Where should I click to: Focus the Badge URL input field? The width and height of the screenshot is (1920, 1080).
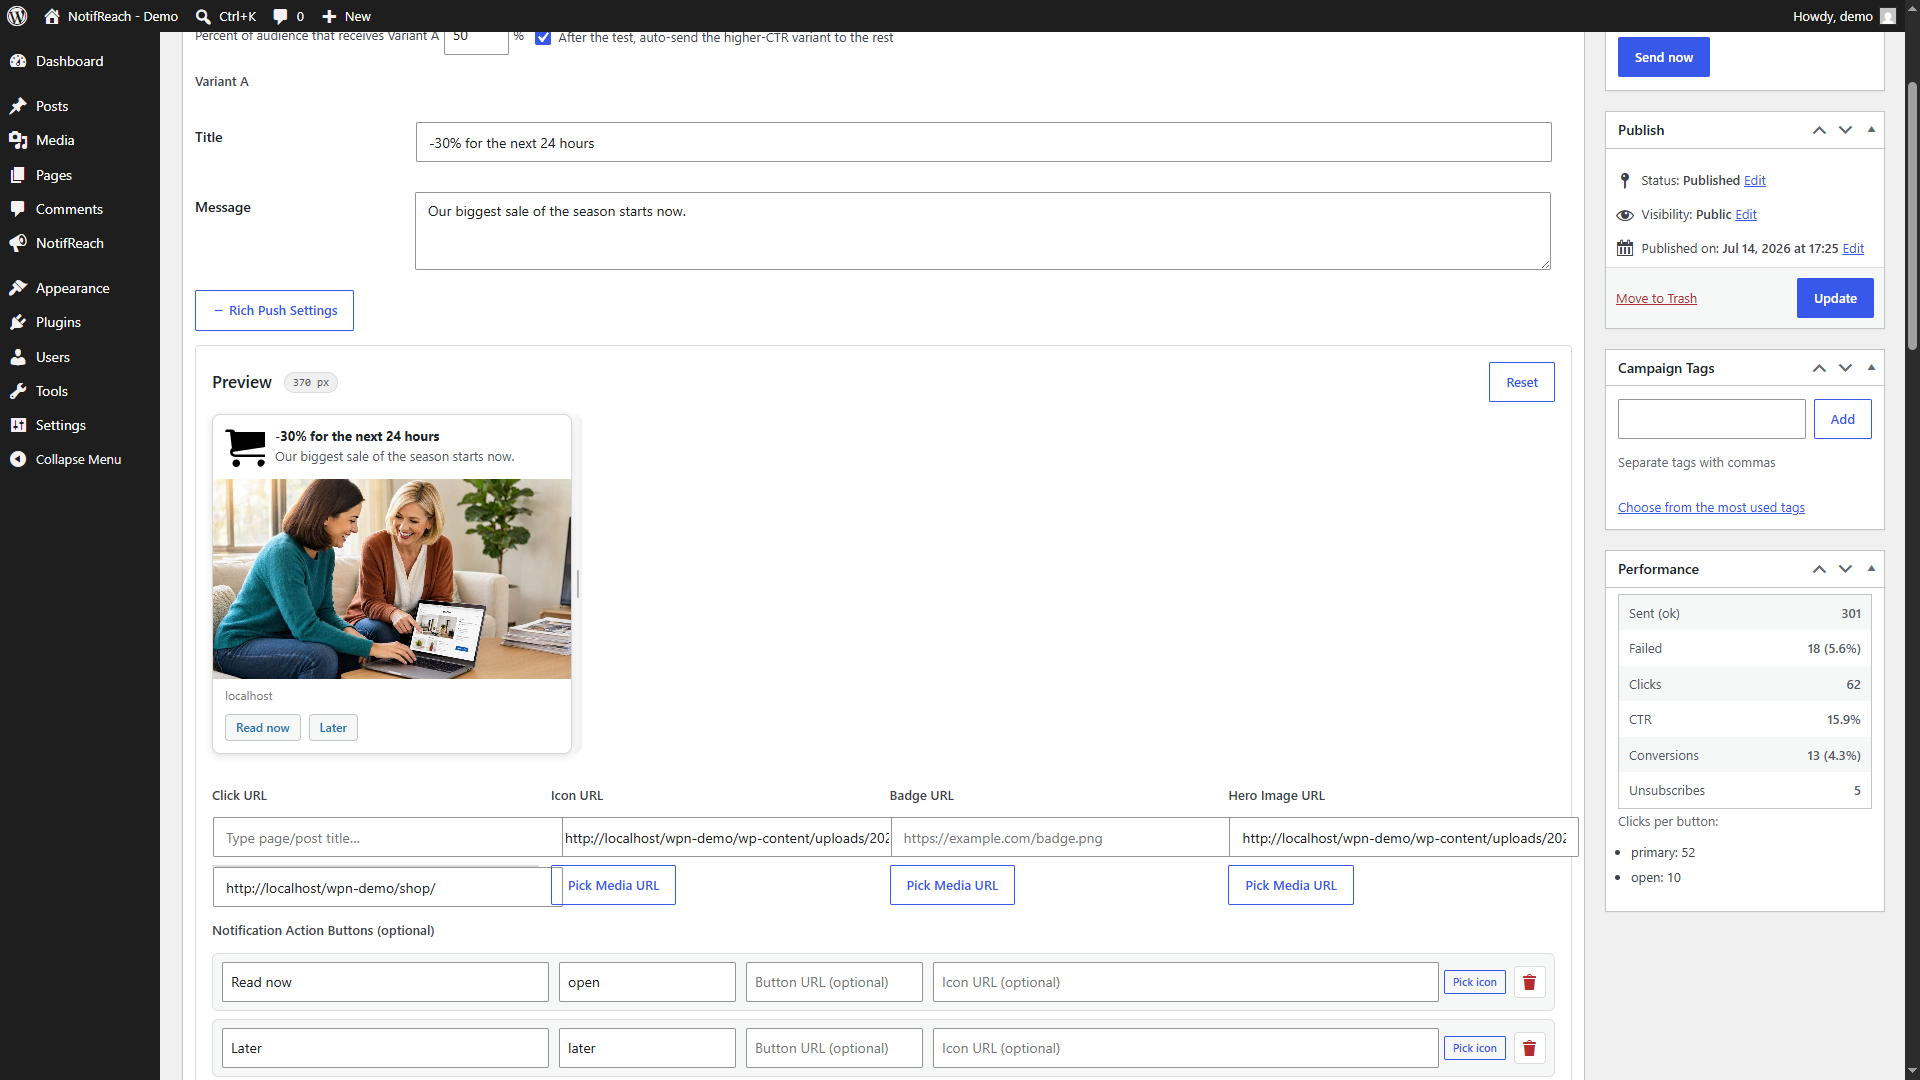(x=1059, y=838)
